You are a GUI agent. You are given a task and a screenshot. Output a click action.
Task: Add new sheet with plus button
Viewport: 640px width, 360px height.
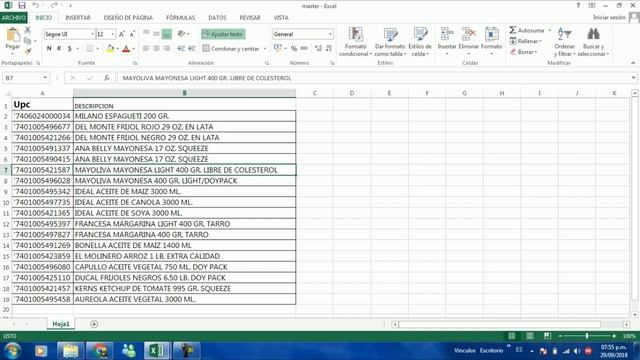(x=94, y=324)
